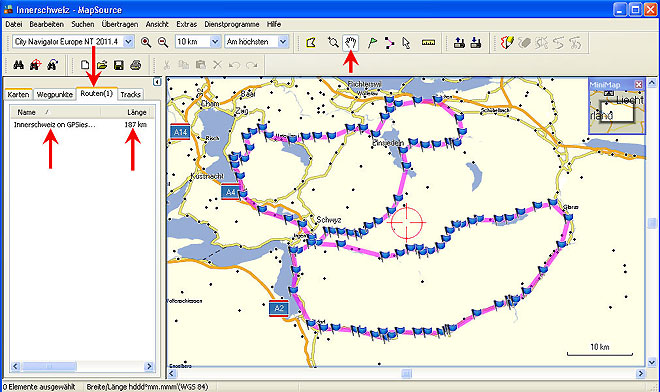The image size is (660, 392).
Task: Open the Datei menu
Action: (14, 24)
